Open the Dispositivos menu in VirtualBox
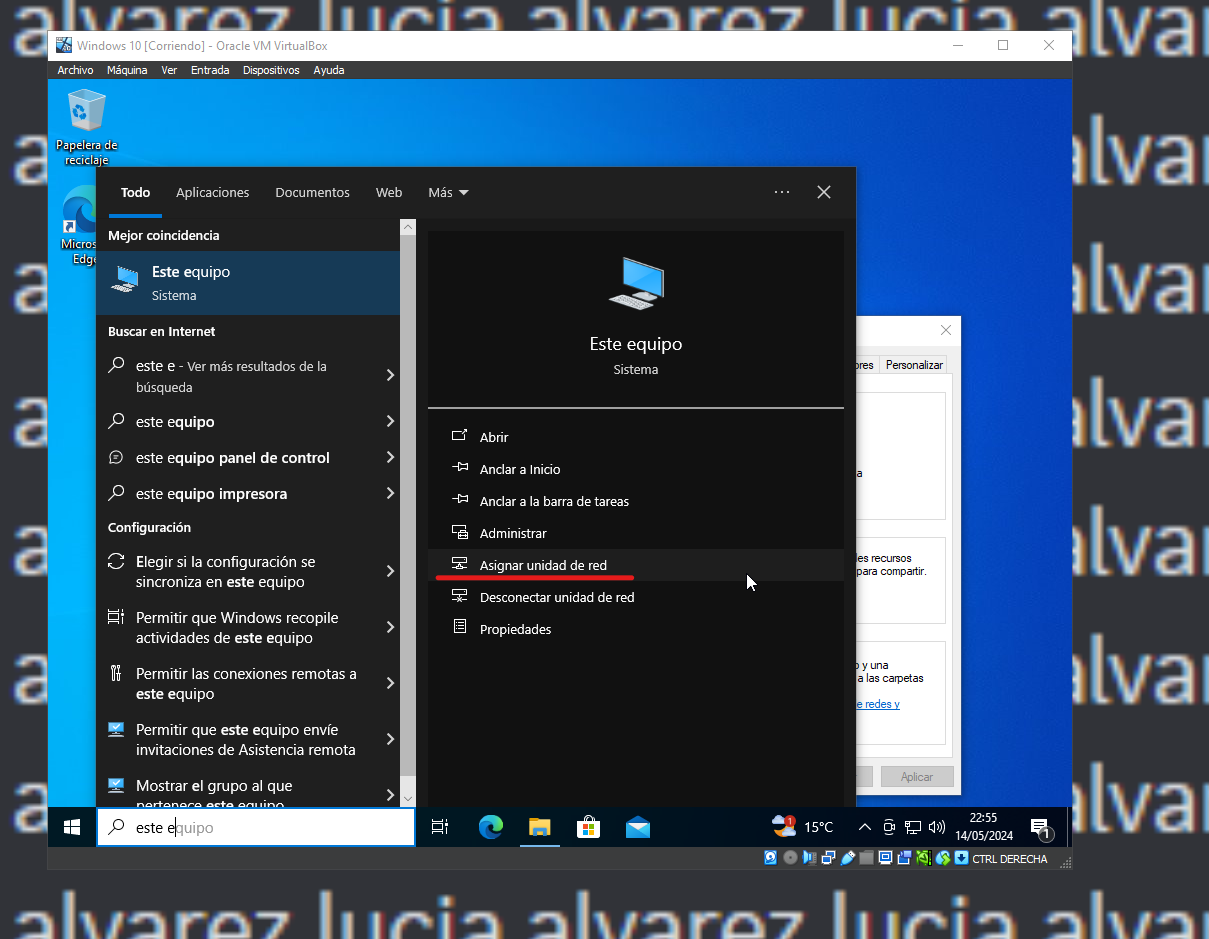The image size is (1209, 939). tap(271, 70)
